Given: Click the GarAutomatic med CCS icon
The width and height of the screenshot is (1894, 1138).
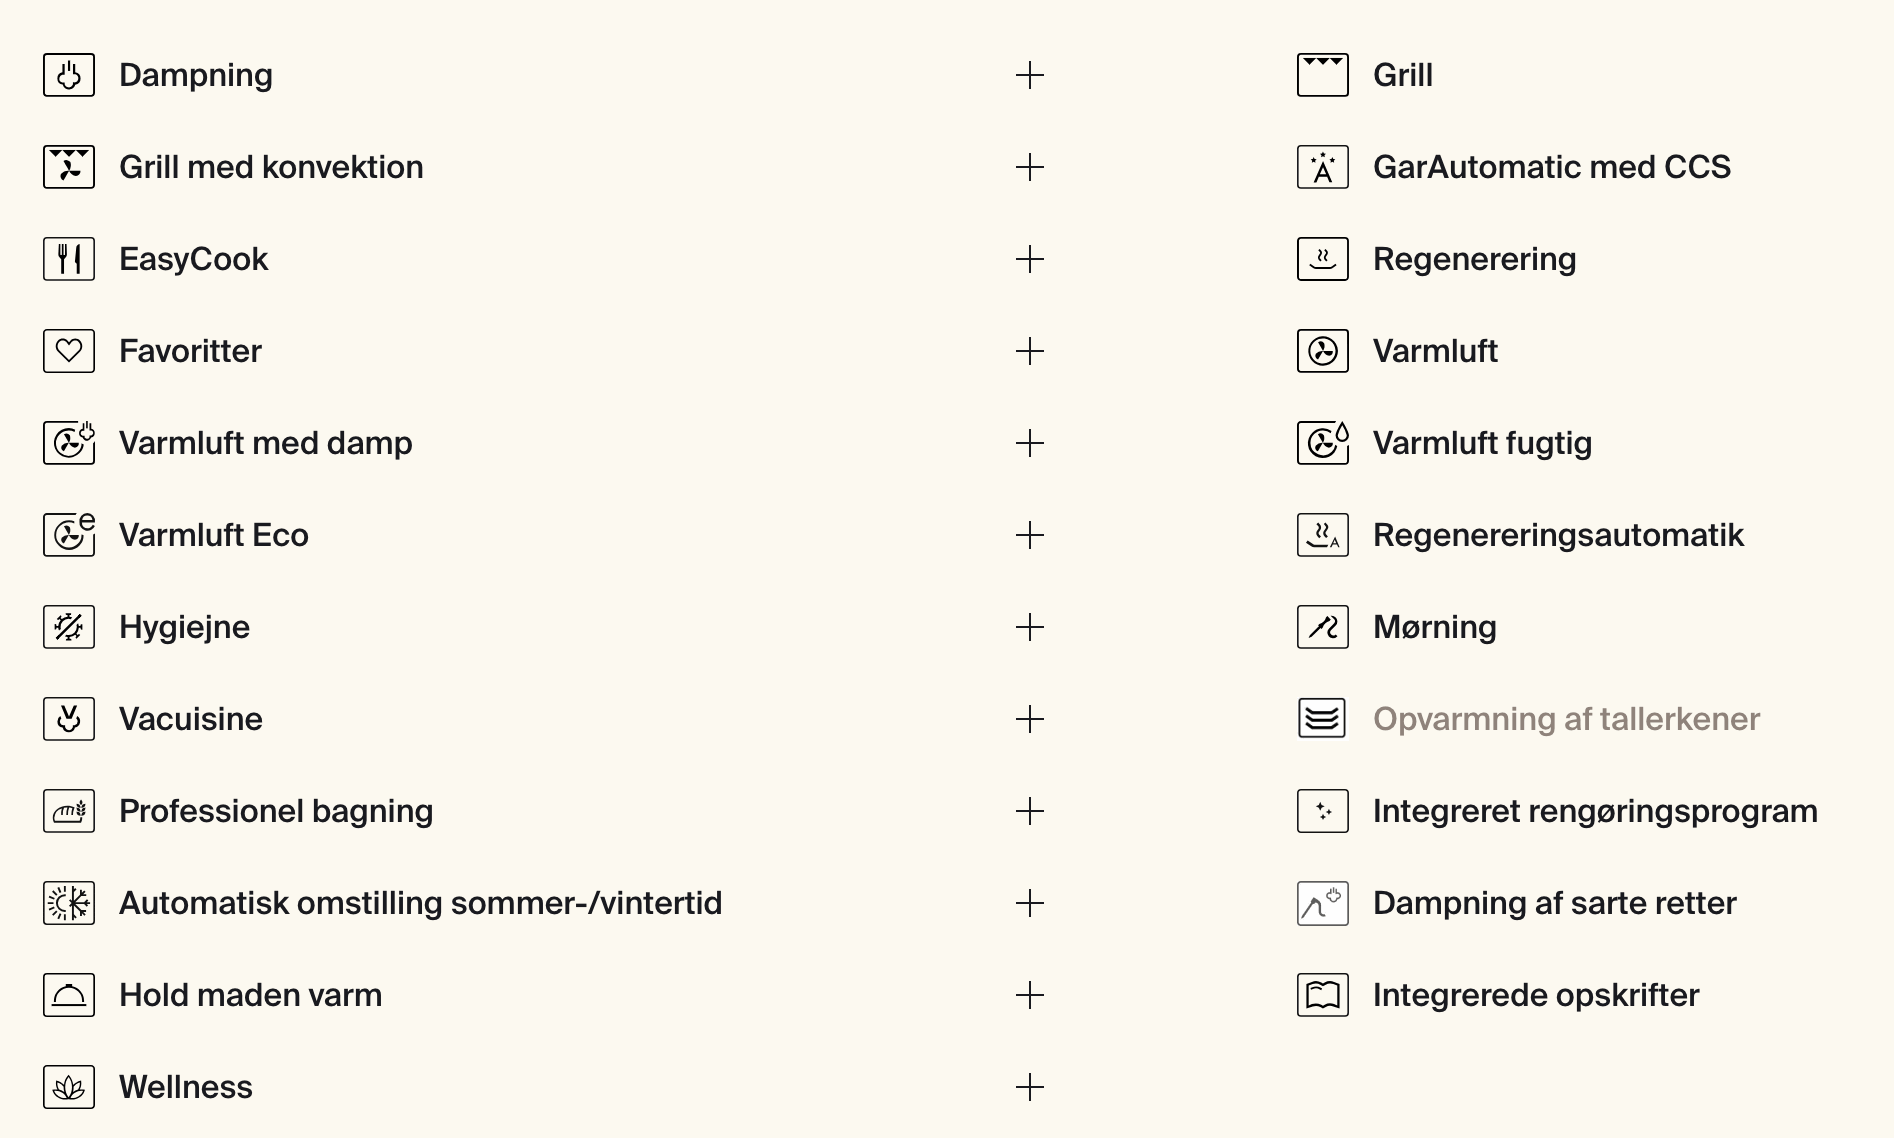Looking at the screenshot, I should point(1323,167).
